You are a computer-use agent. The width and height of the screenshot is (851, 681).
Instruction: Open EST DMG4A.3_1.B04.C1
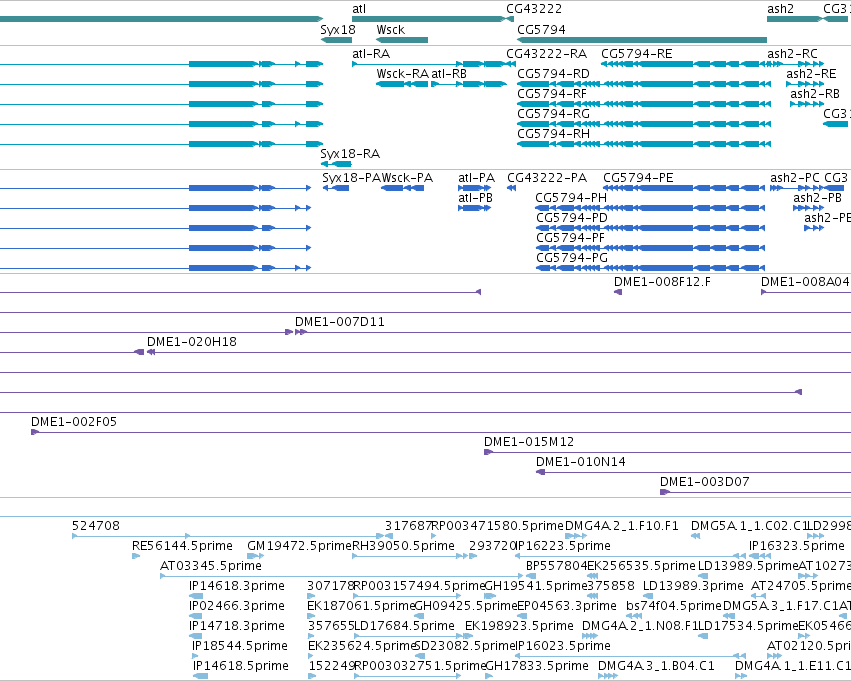click(x=657, y=666)
